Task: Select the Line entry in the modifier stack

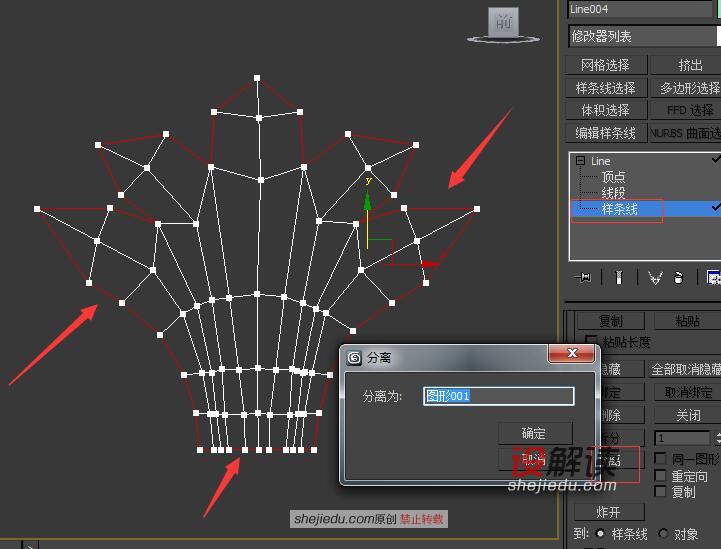Action: click(x=601, y=161)
